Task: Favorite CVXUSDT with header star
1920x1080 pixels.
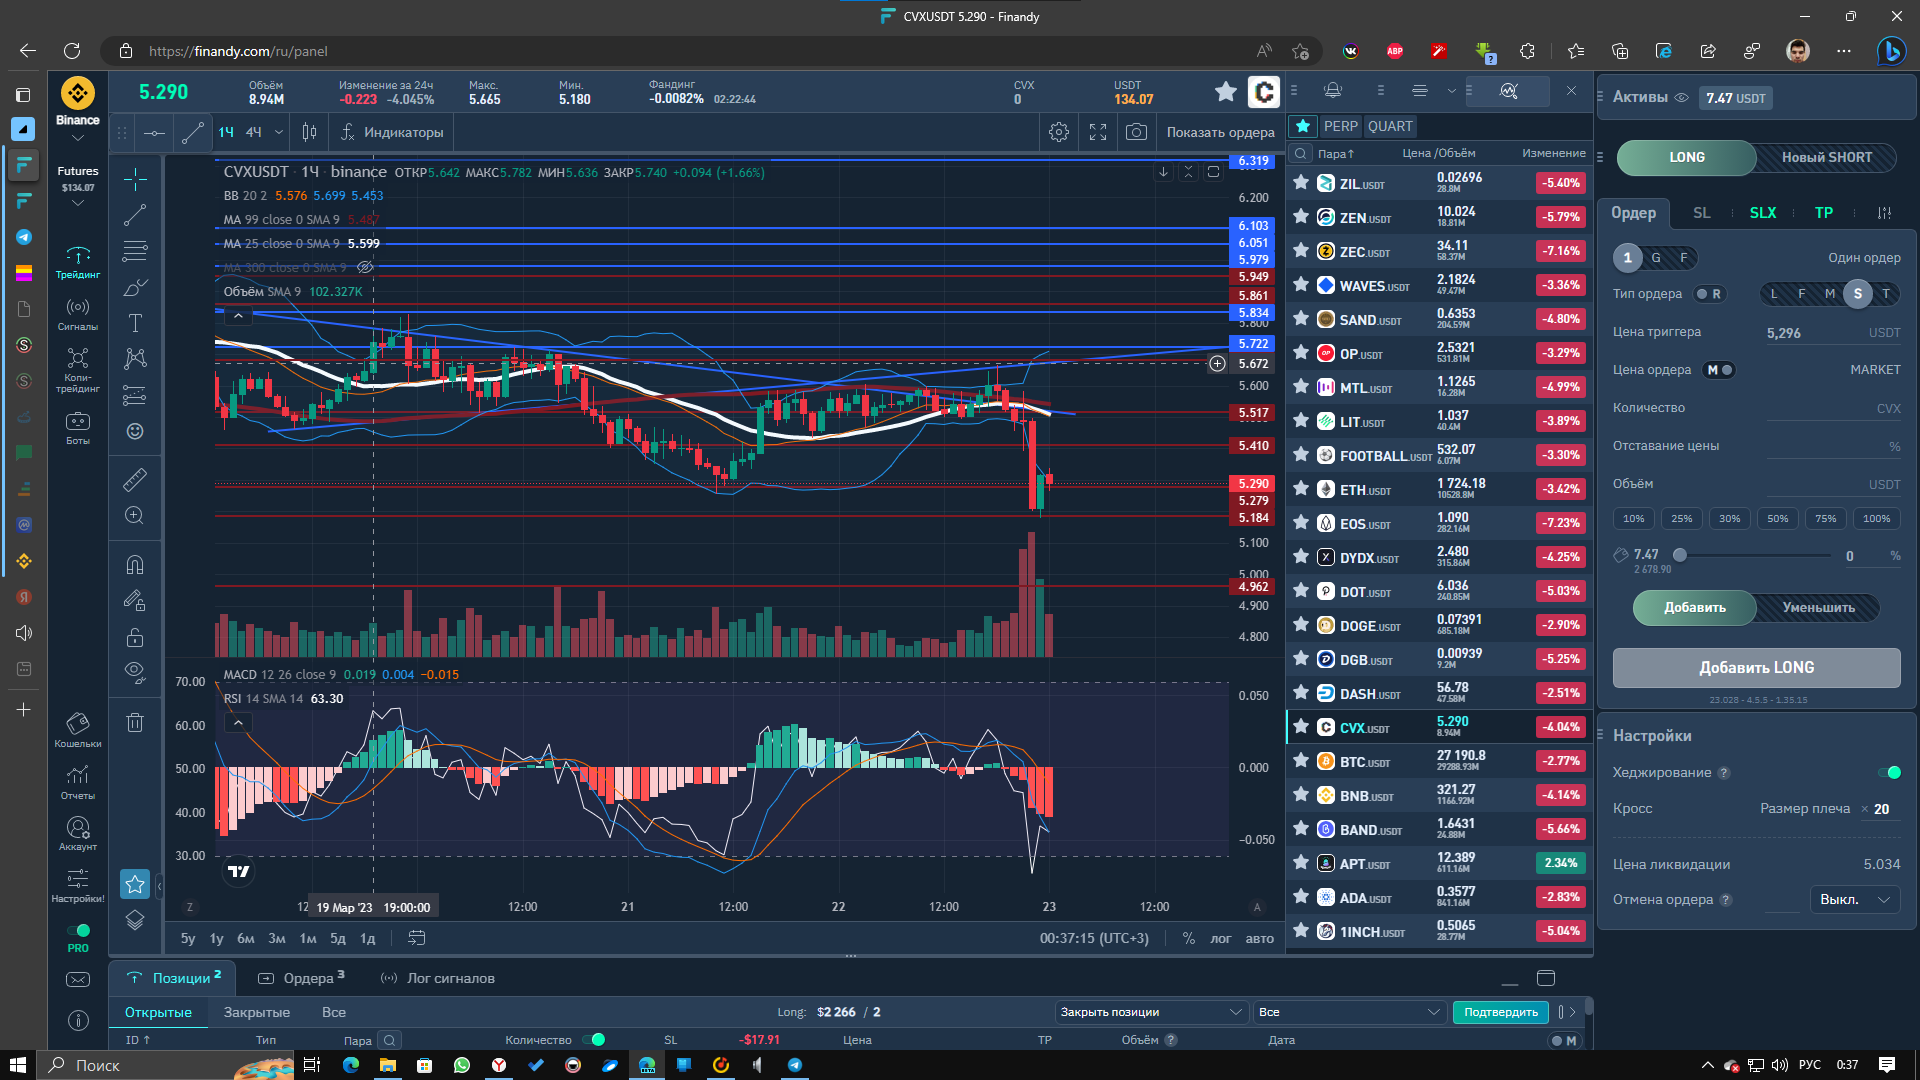Action: coord(1226,92)
